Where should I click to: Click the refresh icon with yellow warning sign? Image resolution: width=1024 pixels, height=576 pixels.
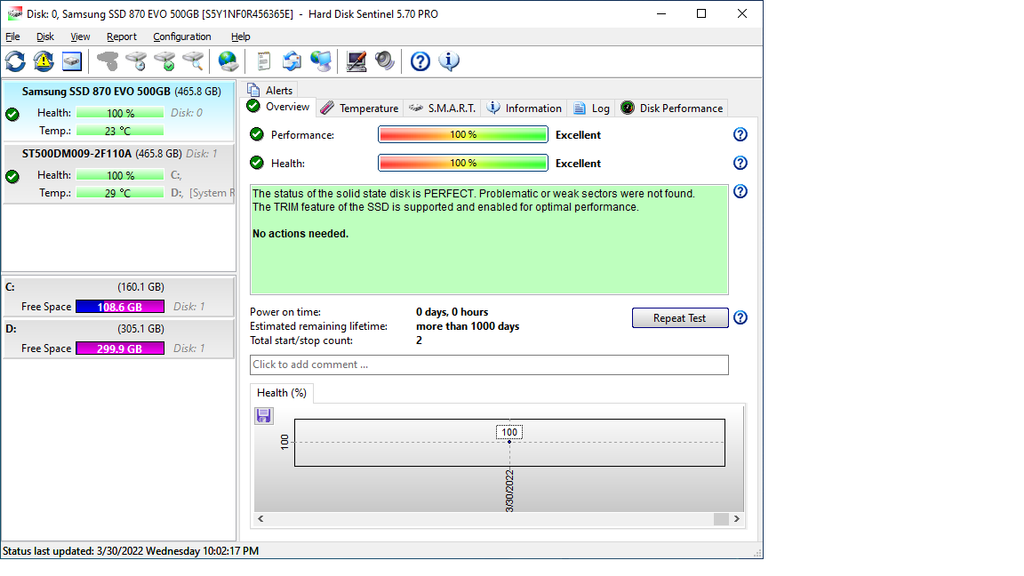coord(44,61)
